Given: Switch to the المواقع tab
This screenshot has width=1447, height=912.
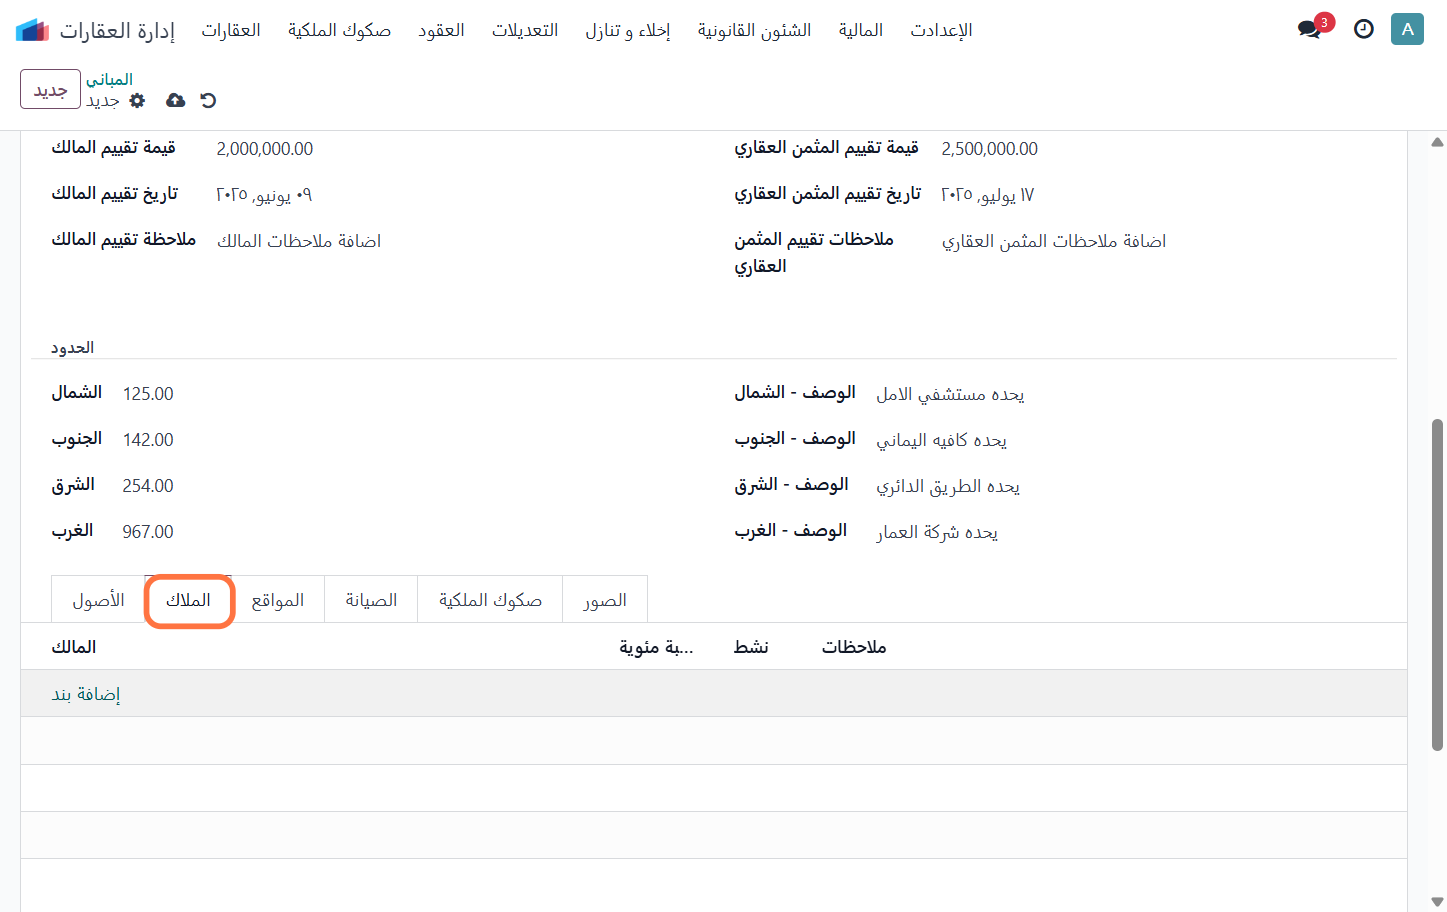Looking at the screenshot, I should 277,600.
